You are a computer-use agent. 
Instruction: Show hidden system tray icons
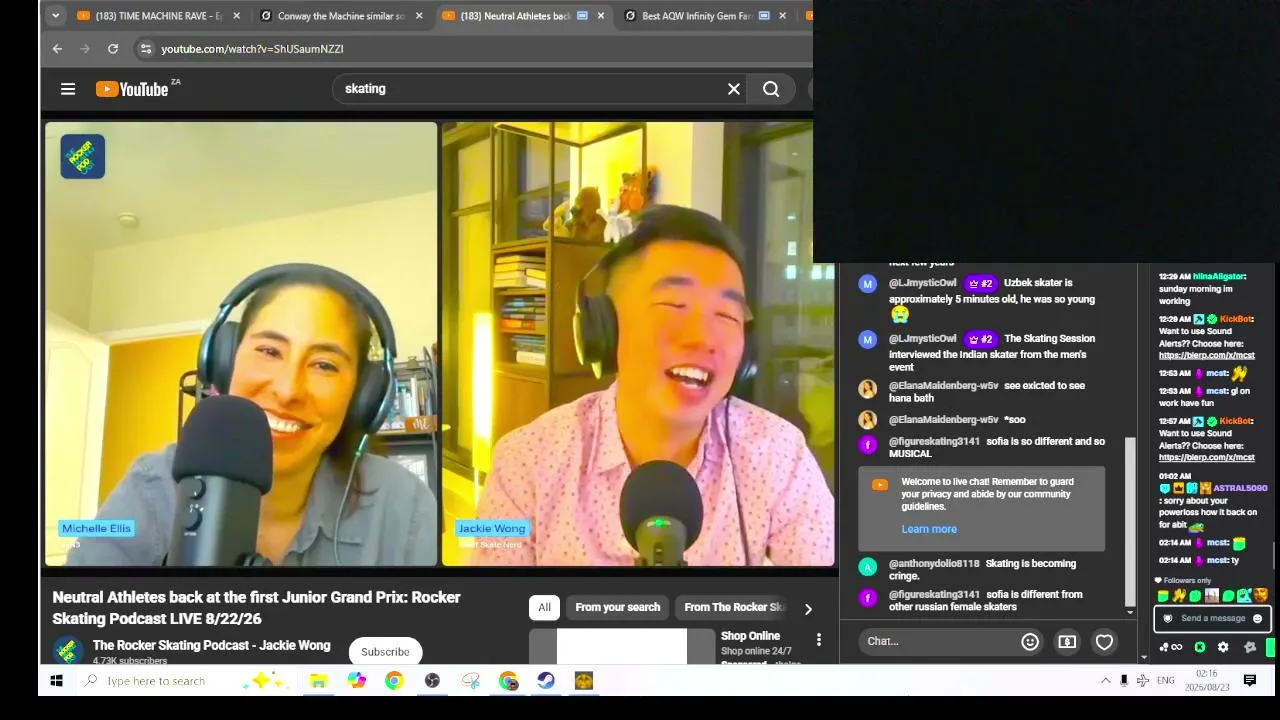point(1105,681)
